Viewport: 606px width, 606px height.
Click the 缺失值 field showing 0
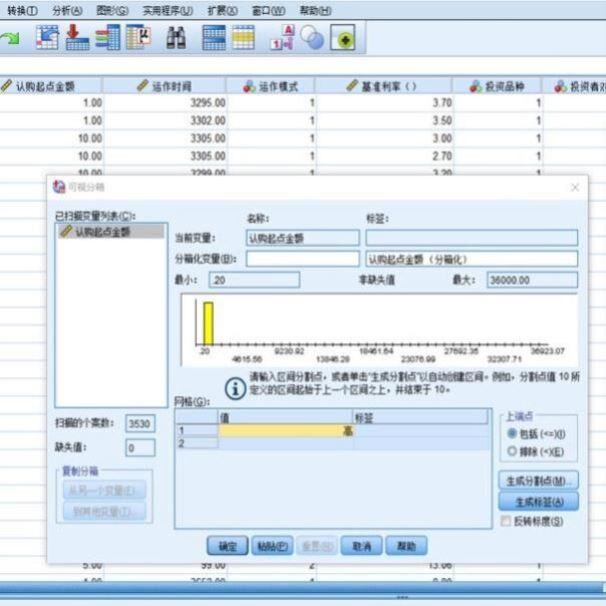[140, 448]
